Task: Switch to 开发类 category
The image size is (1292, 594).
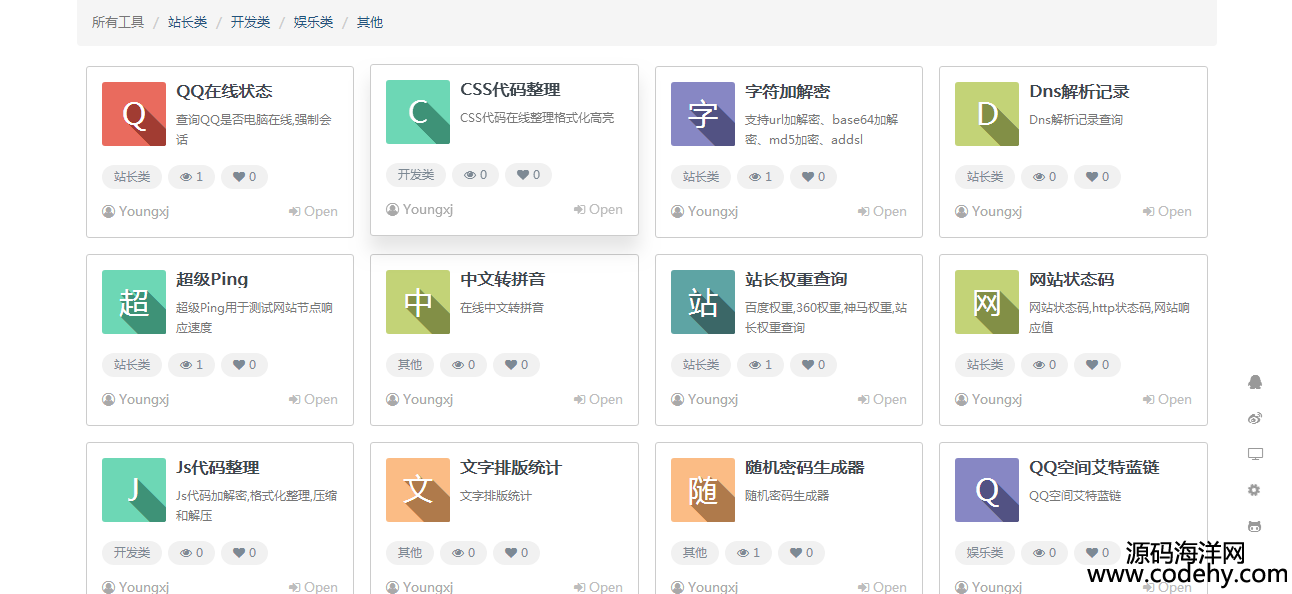Action: [251, 22]
